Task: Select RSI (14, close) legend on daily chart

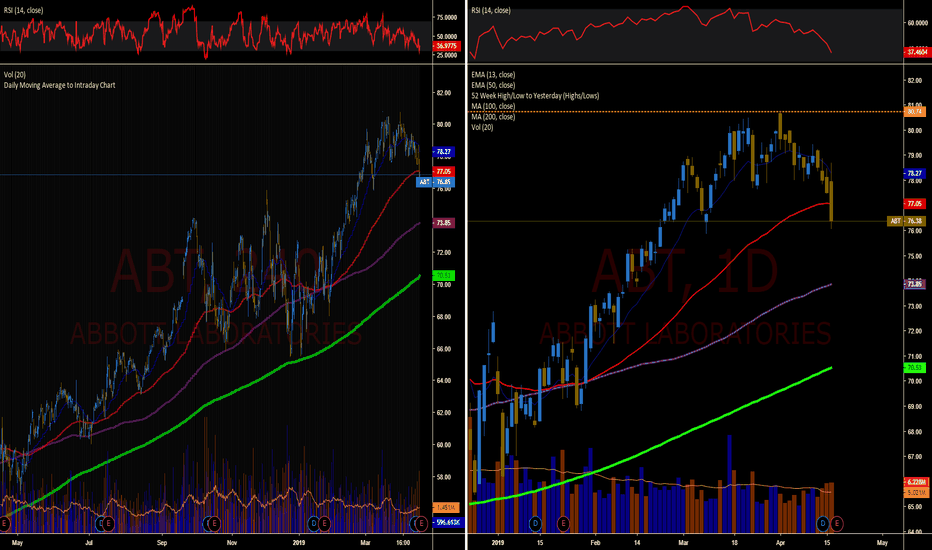Action: point(491,10)
